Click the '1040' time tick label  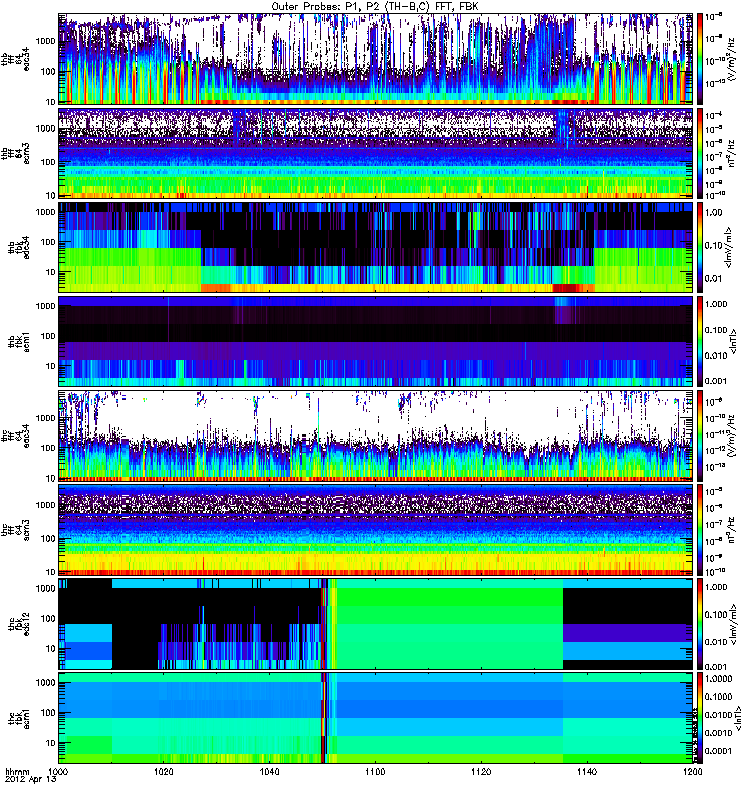(x=269, y=771)
